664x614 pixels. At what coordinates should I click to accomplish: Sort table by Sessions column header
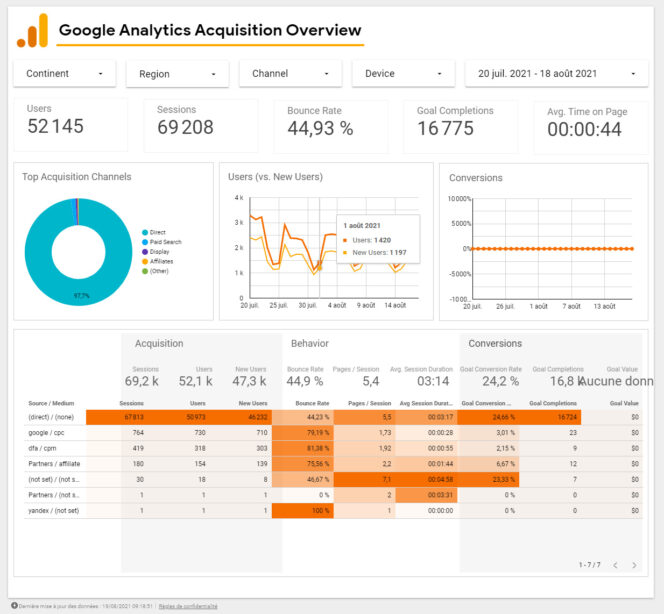click(131, 402)
